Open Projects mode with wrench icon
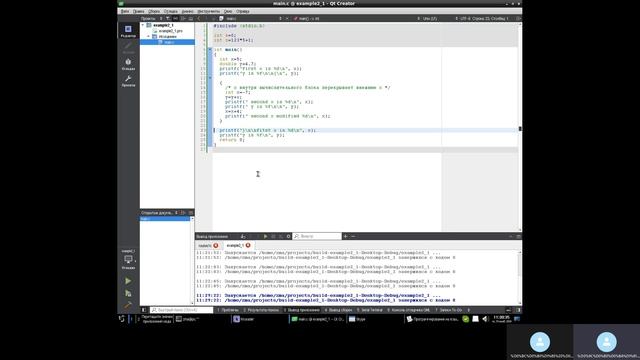This screenshot has height=360, width=640. click(x=128, y=80)
